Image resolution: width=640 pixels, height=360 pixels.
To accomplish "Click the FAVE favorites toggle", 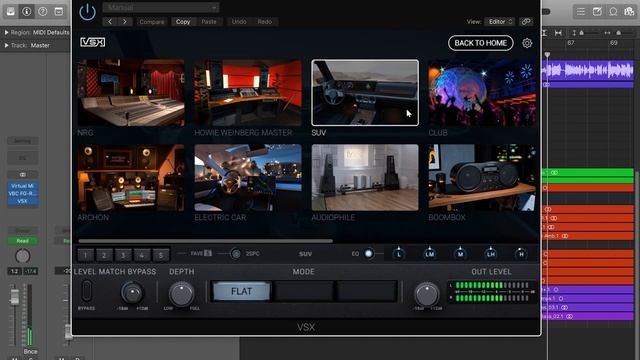I will tap(201, 253).
